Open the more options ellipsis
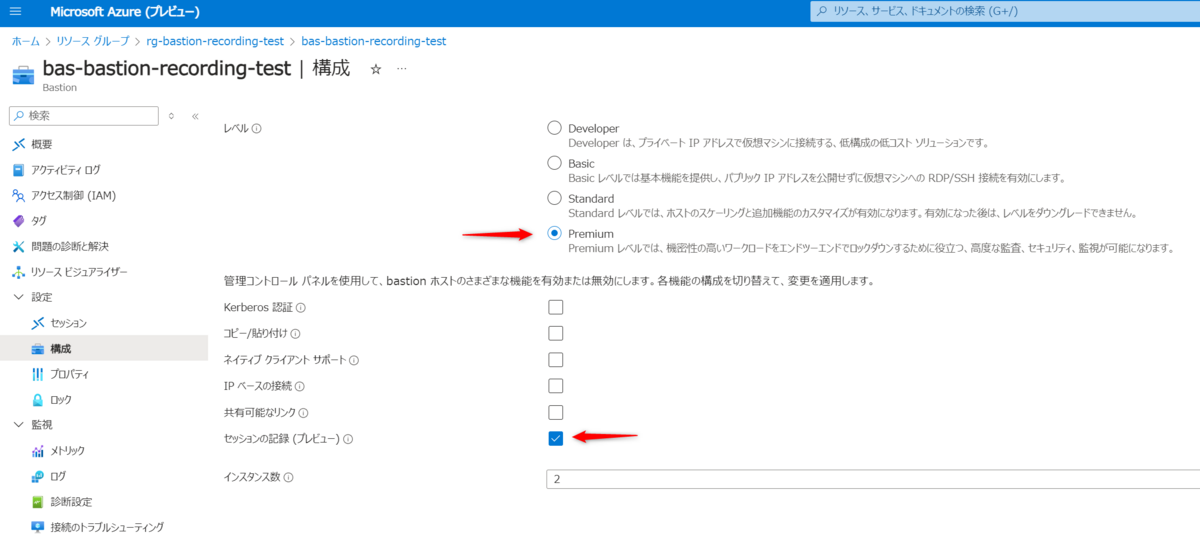 [x=402, y=69]
